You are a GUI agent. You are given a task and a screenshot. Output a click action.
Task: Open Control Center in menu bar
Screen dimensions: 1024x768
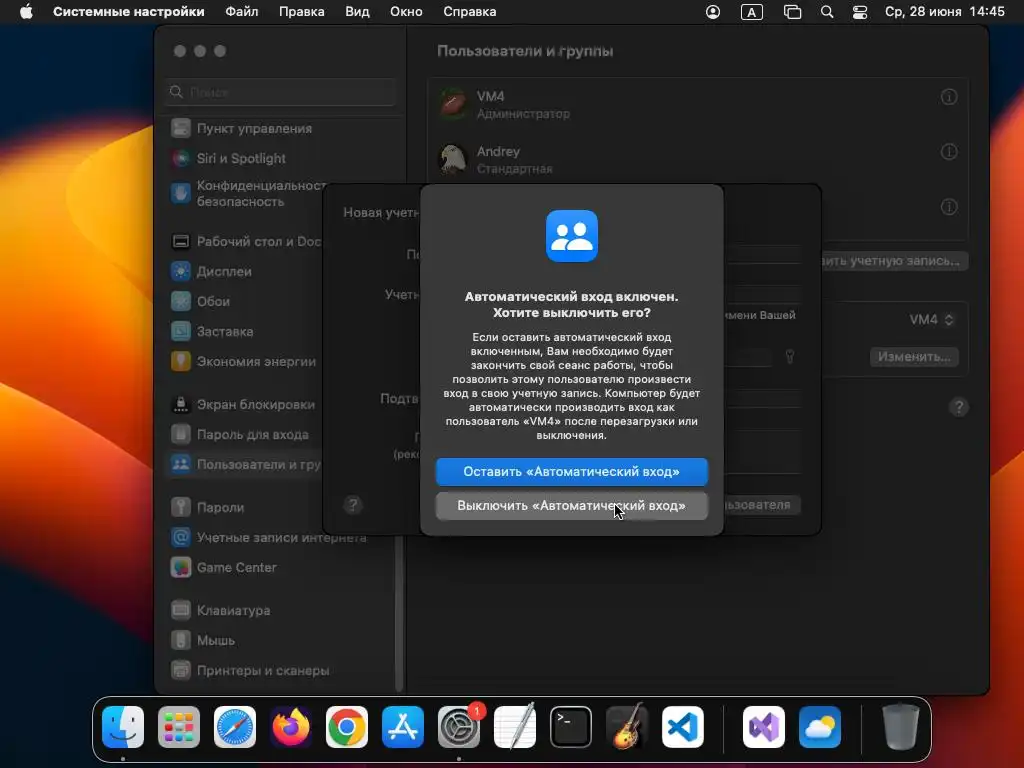click(x=860, y=12)
